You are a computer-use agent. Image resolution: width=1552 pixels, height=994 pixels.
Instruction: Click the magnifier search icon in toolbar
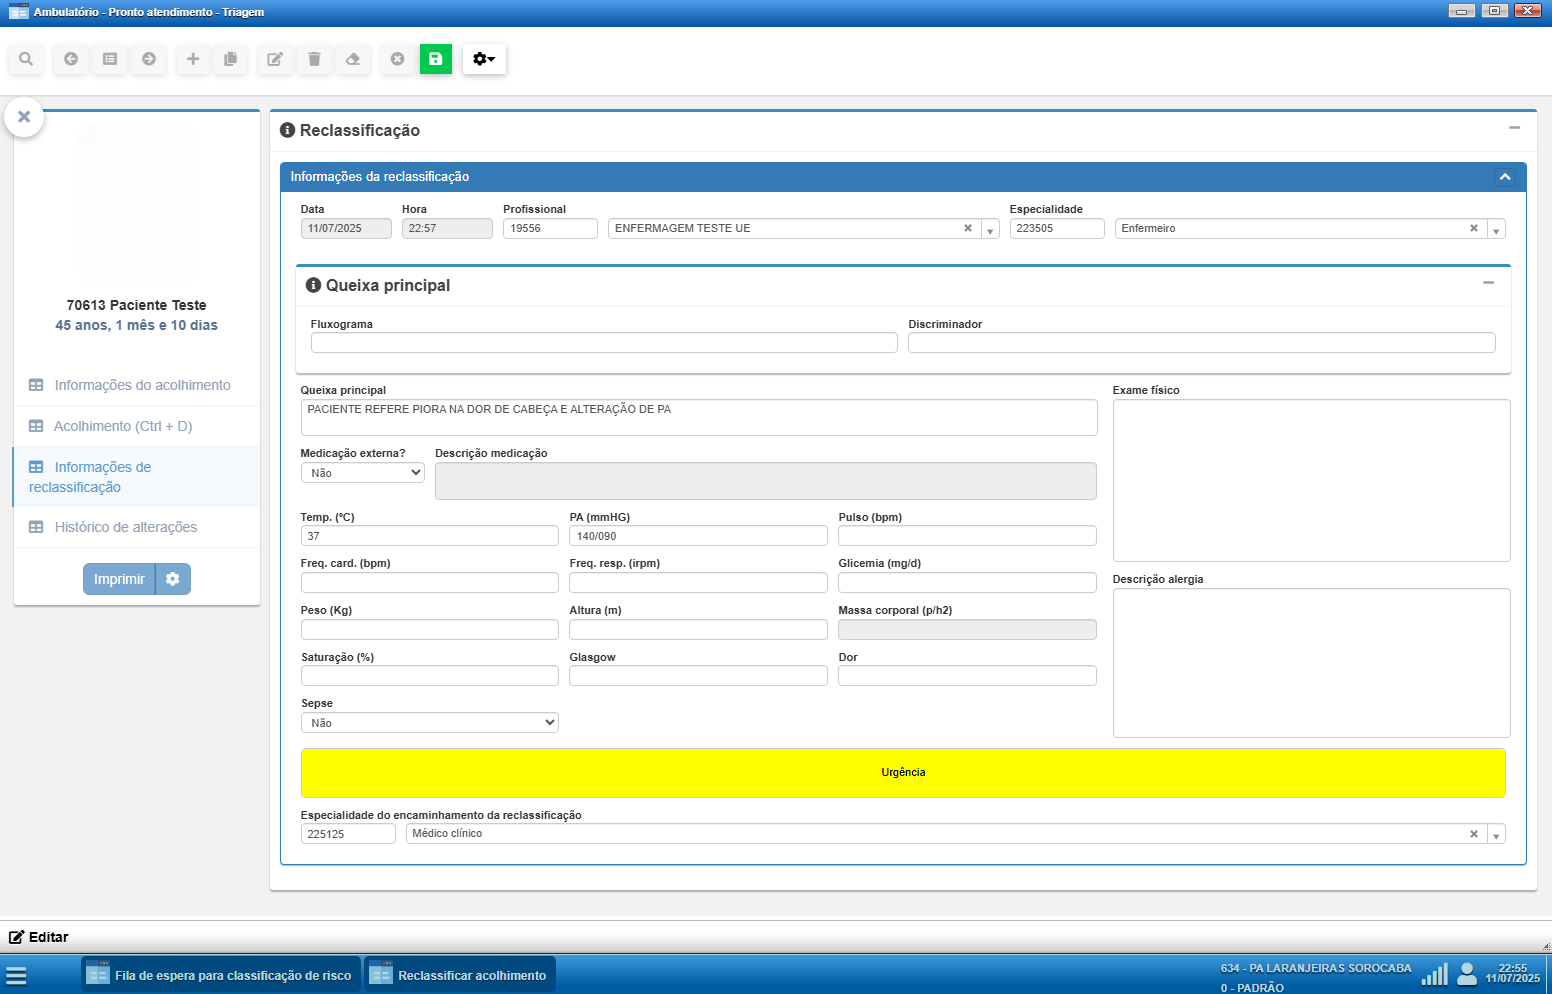click(x=26, y=59)
